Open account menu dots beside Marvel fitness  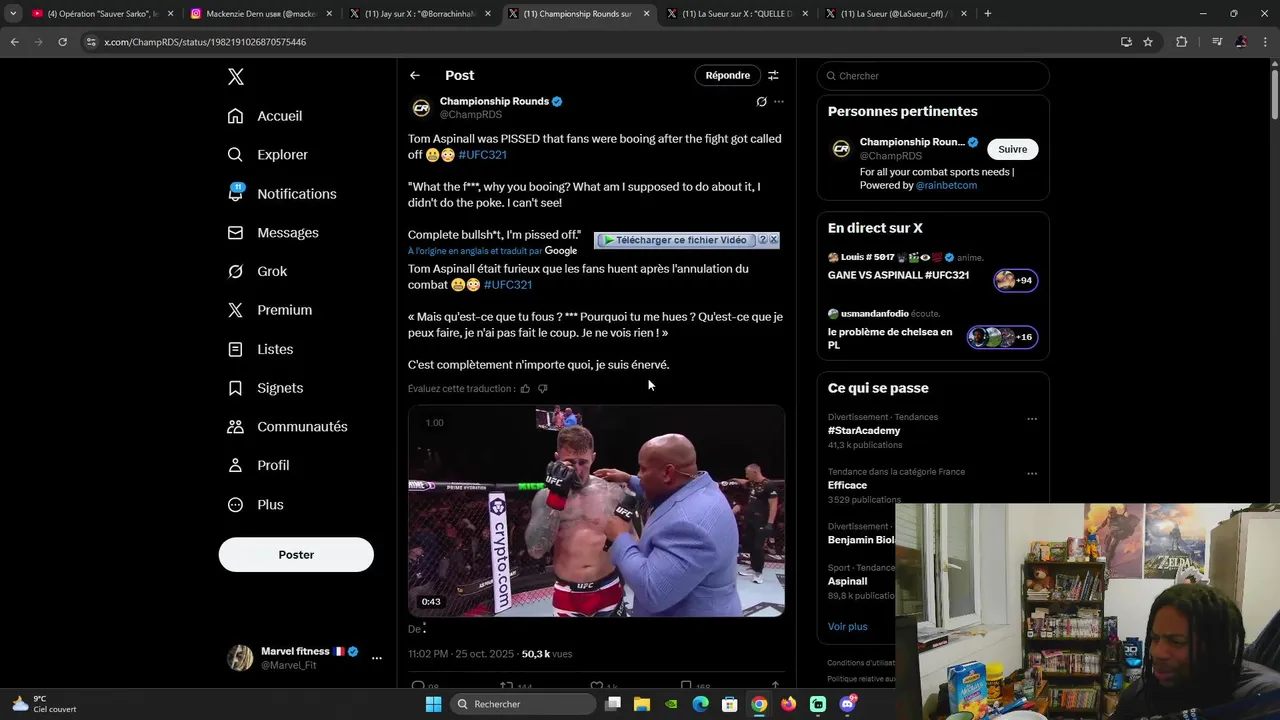pos(376,658)
